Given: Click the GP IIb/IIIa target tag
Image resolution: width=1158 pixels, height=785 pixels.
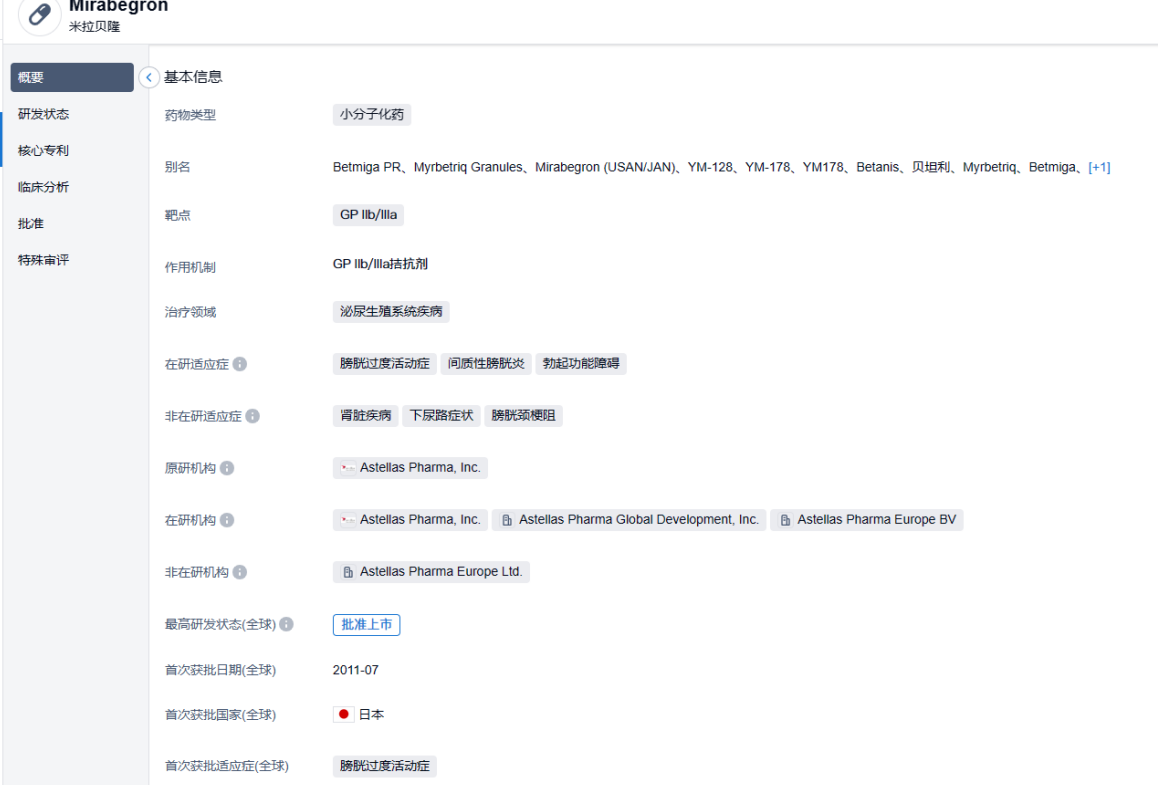Looking at the screenshot, I should 368,215.
